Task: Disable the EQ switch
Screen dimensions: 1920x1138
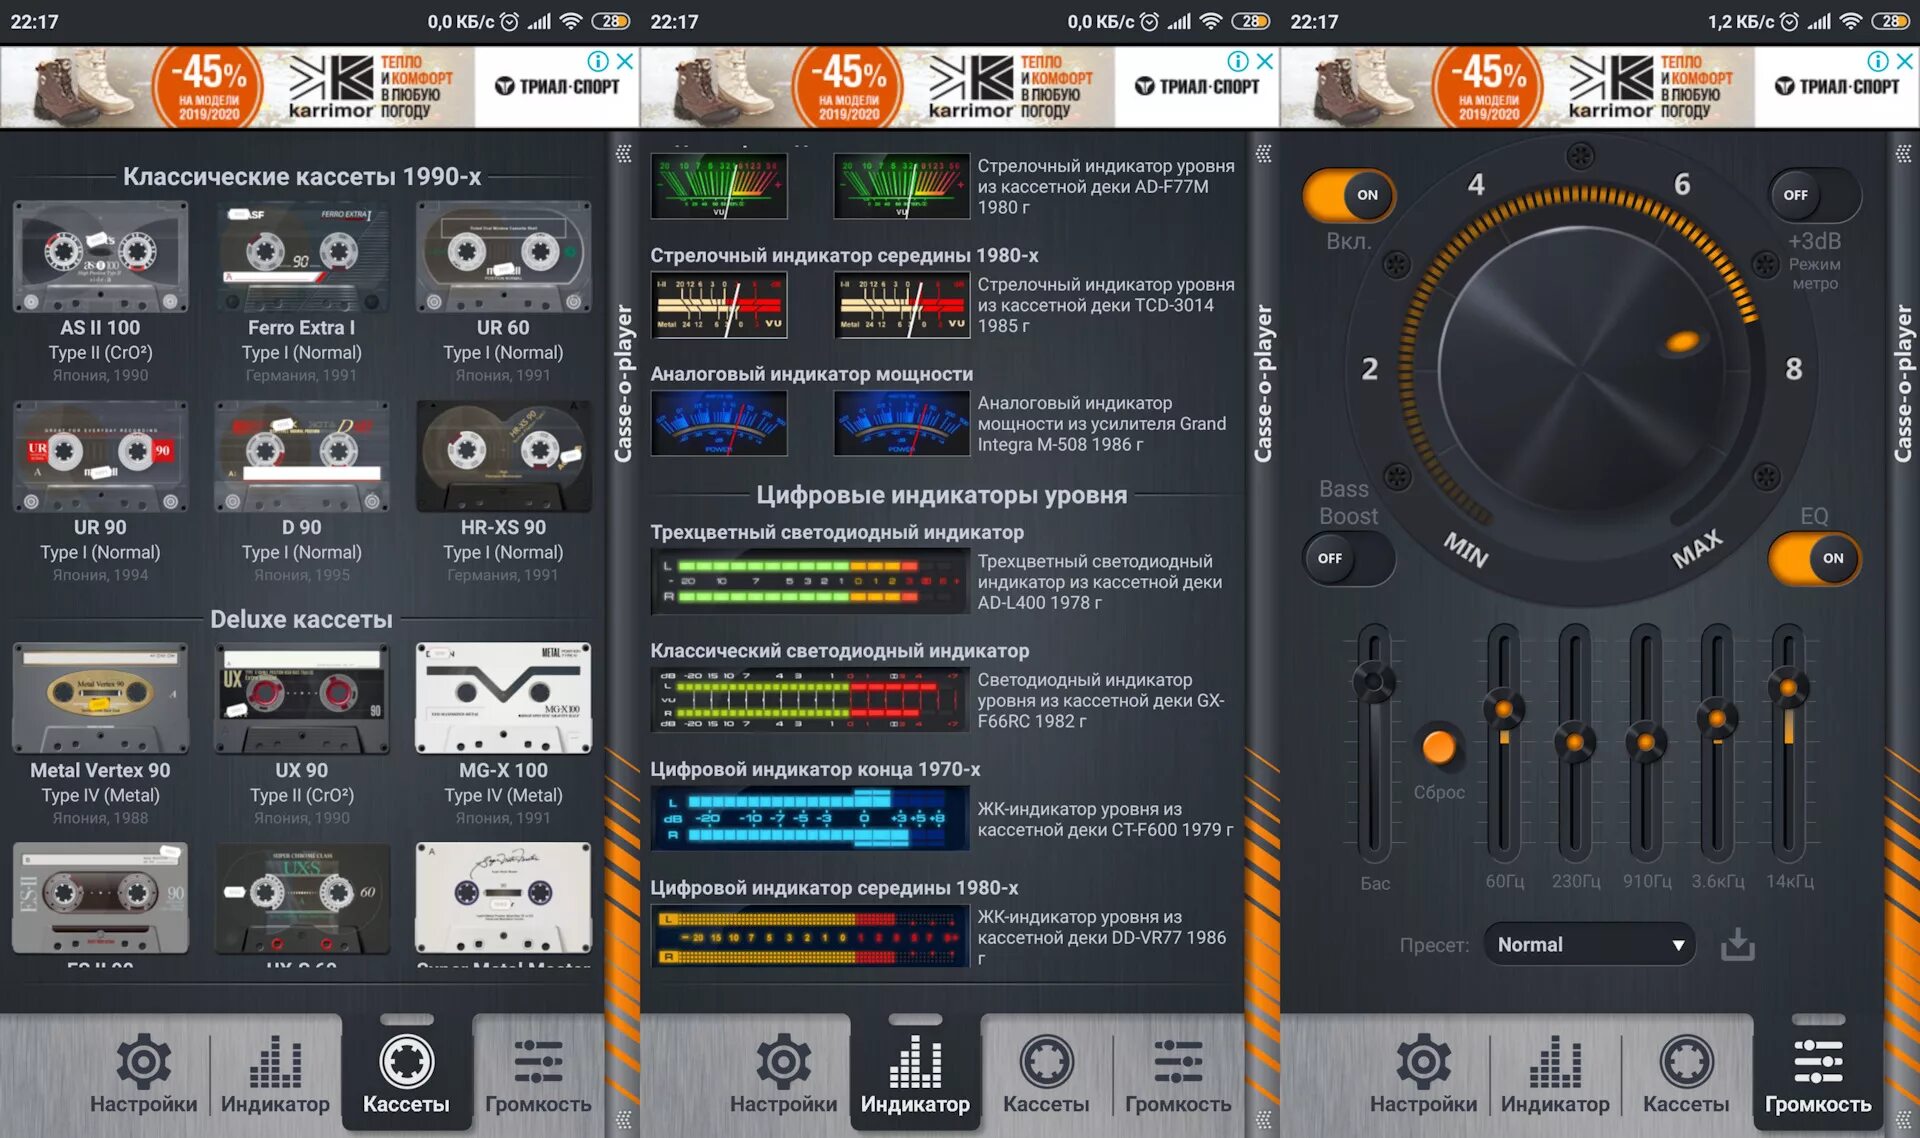Action: click(x=1814, y=558)
